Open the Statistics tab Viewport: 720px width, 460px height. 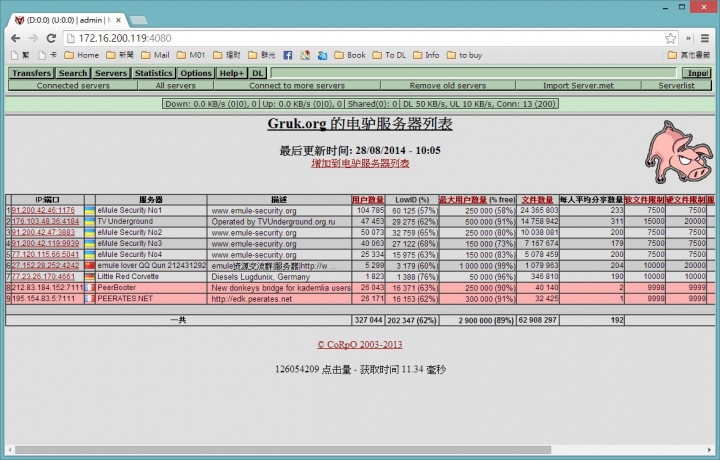pos(153,73)
